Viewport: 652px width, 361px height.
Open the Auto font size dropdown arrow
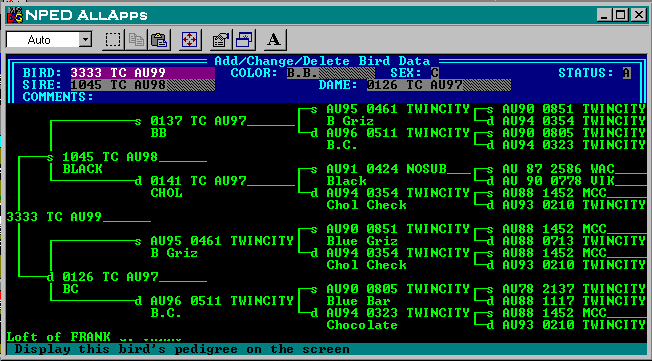[85, 40]
